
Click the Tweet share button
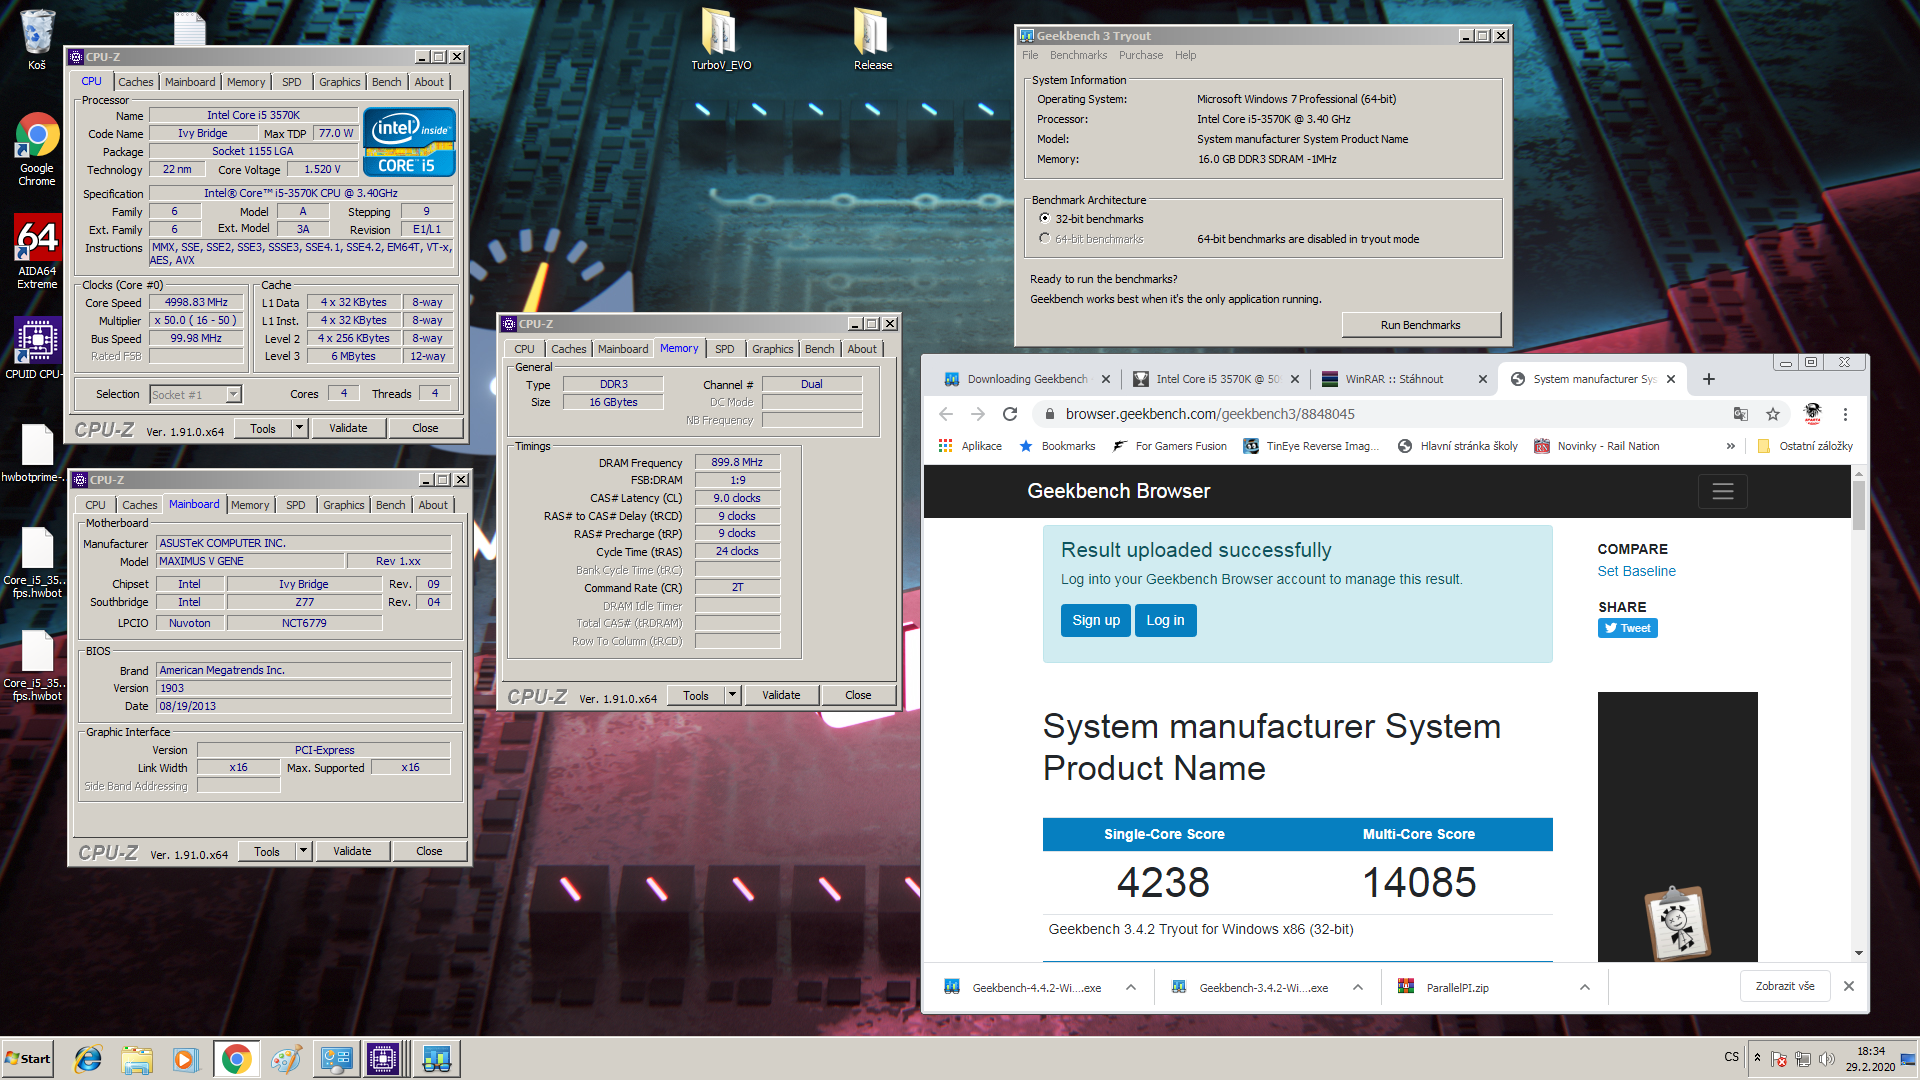coord(1627,628)
